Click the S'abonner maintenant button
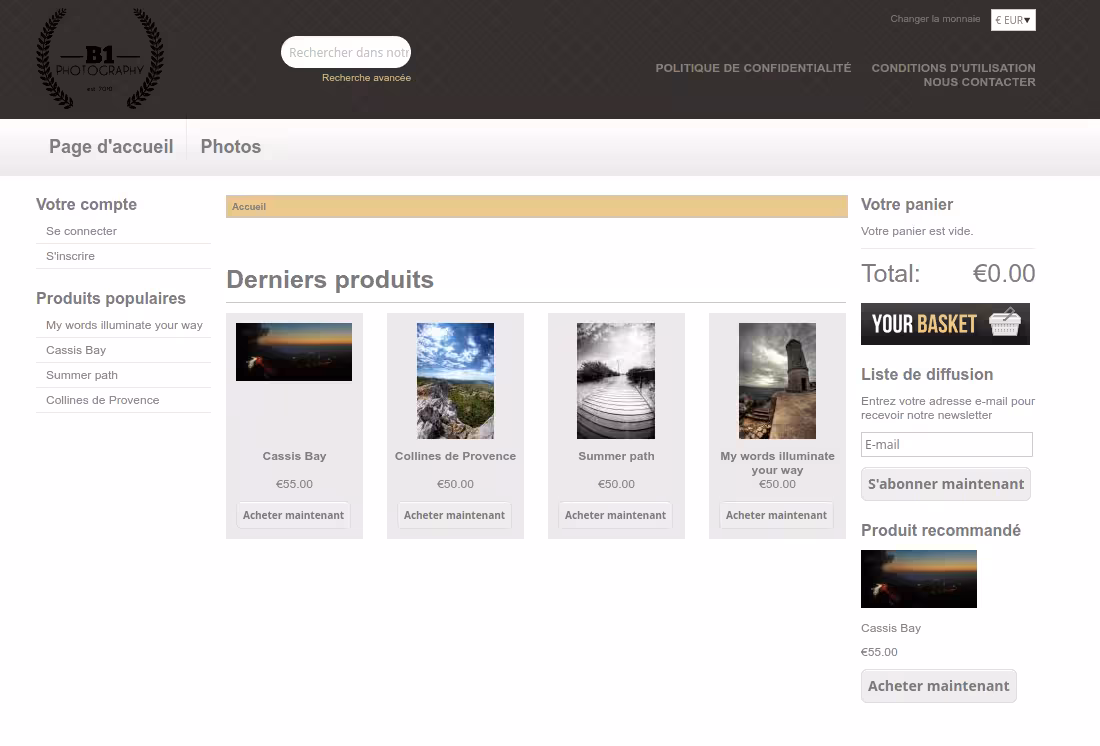Screen dimensions: 1100x746 click(x=945, y=484)
